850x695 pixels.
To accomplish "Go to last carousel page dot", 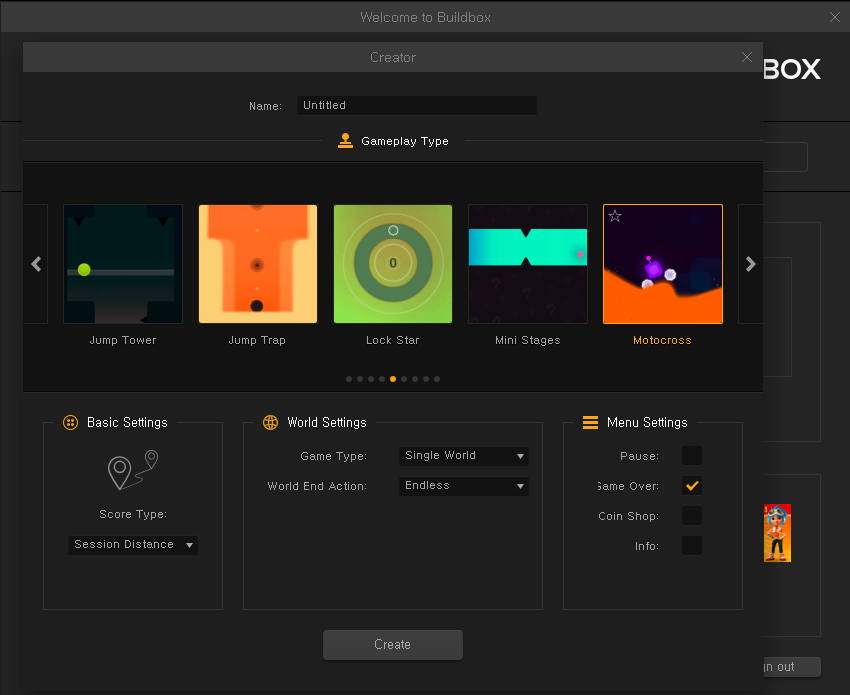I will [x=437, y=379].
